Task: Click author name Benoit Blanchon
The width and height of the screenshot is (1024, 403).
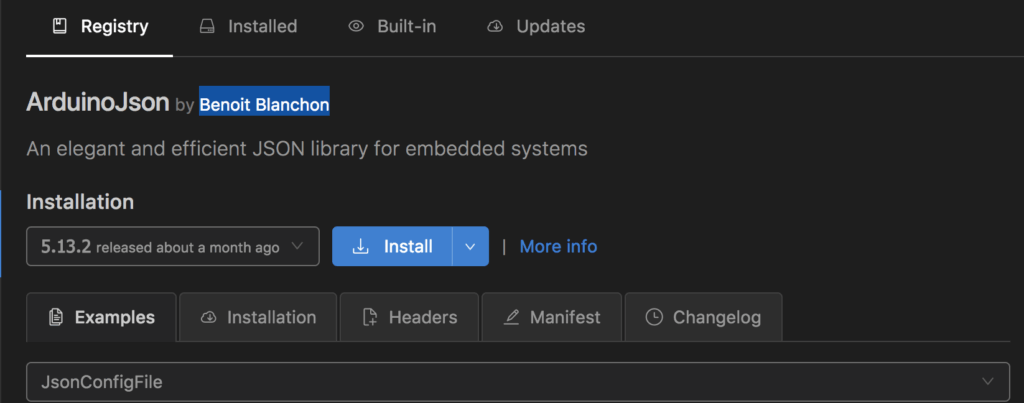Action: coord(264,104)
